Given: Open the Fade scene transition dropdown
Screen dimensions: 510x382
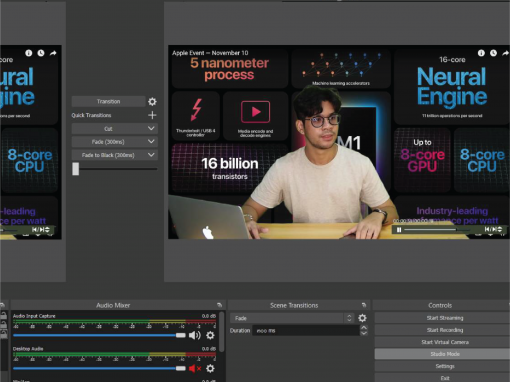Looking at the screenshot, I should point(292,318).
